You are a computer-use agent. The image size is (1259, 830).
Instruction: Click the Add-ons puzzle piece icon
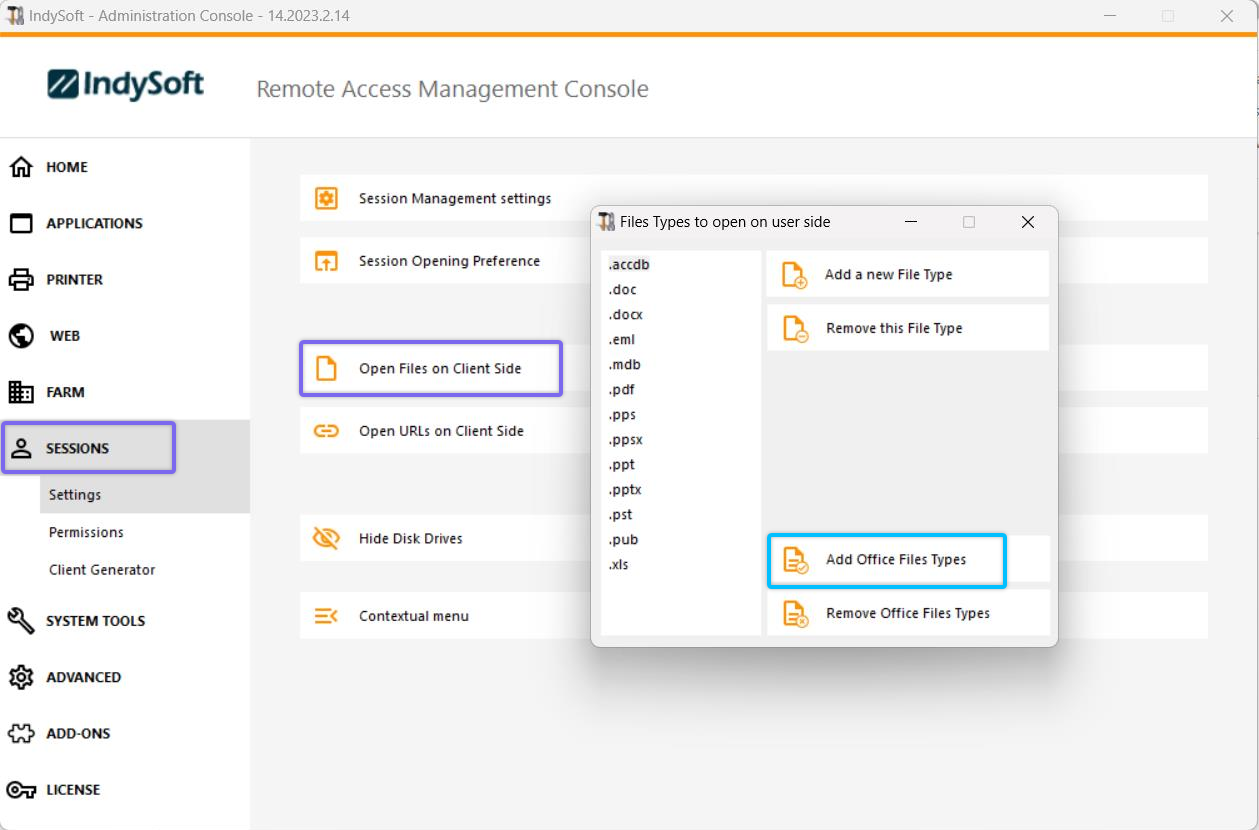coord(21,734)
